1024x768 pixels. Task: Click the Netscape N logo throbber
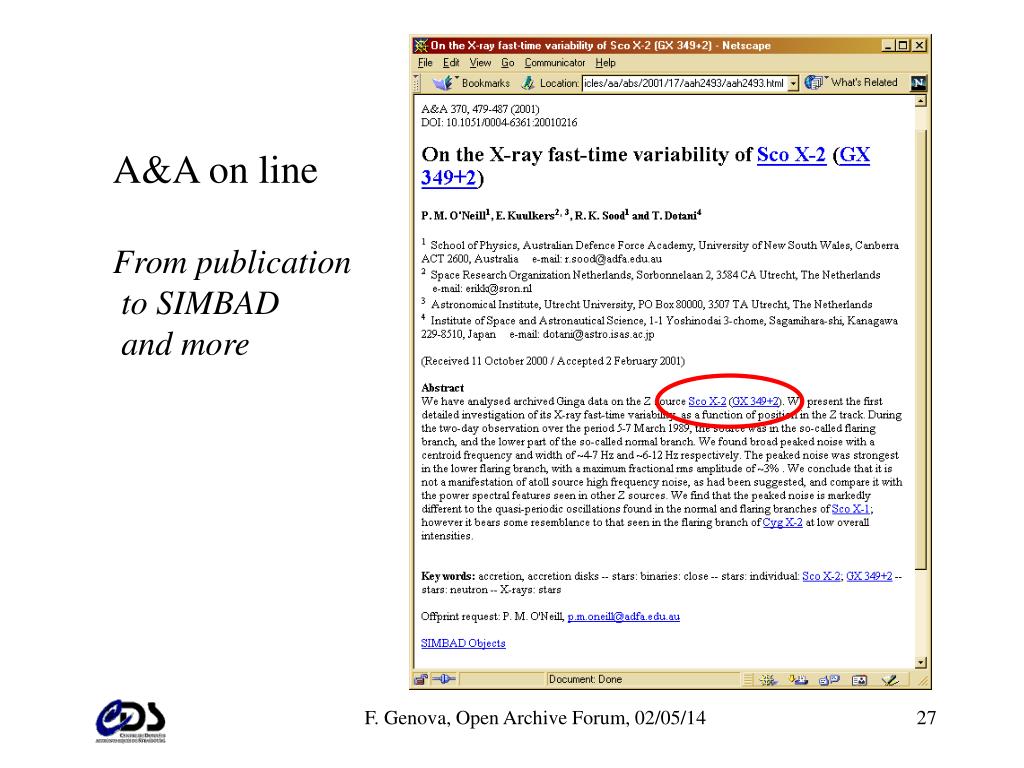pos(918,82)
